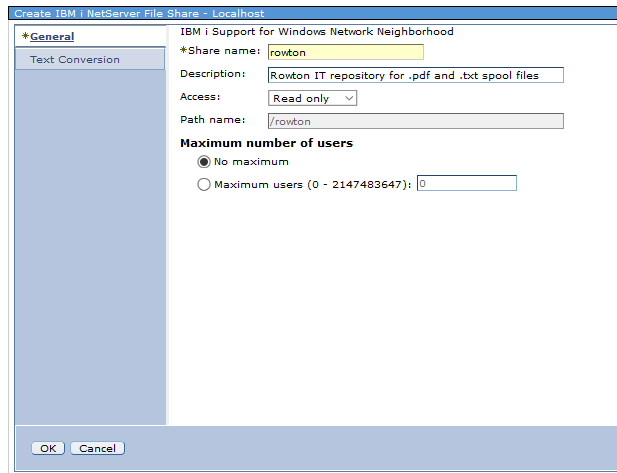
Task: Select the Read only value in Access box
Action: pyautogui.click(x=303, y=98)
